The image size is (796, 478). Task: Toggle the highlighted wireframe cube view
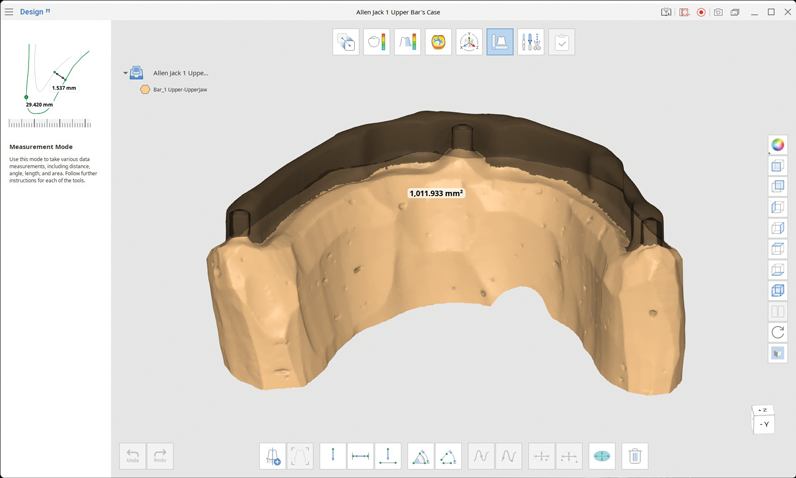pos(777,291)
